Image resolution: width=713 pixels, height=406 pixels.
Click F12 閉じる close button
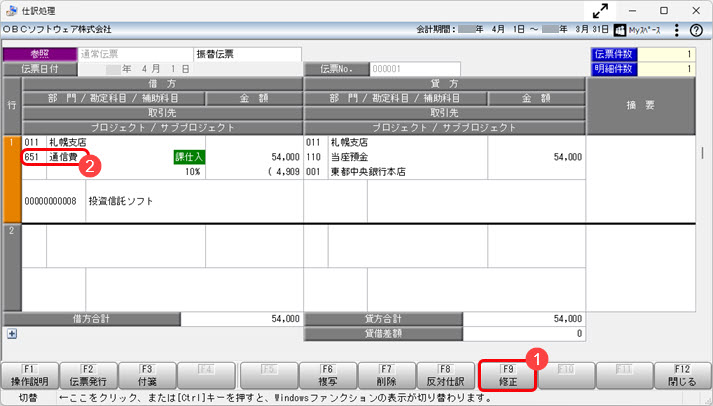(682, 376)
